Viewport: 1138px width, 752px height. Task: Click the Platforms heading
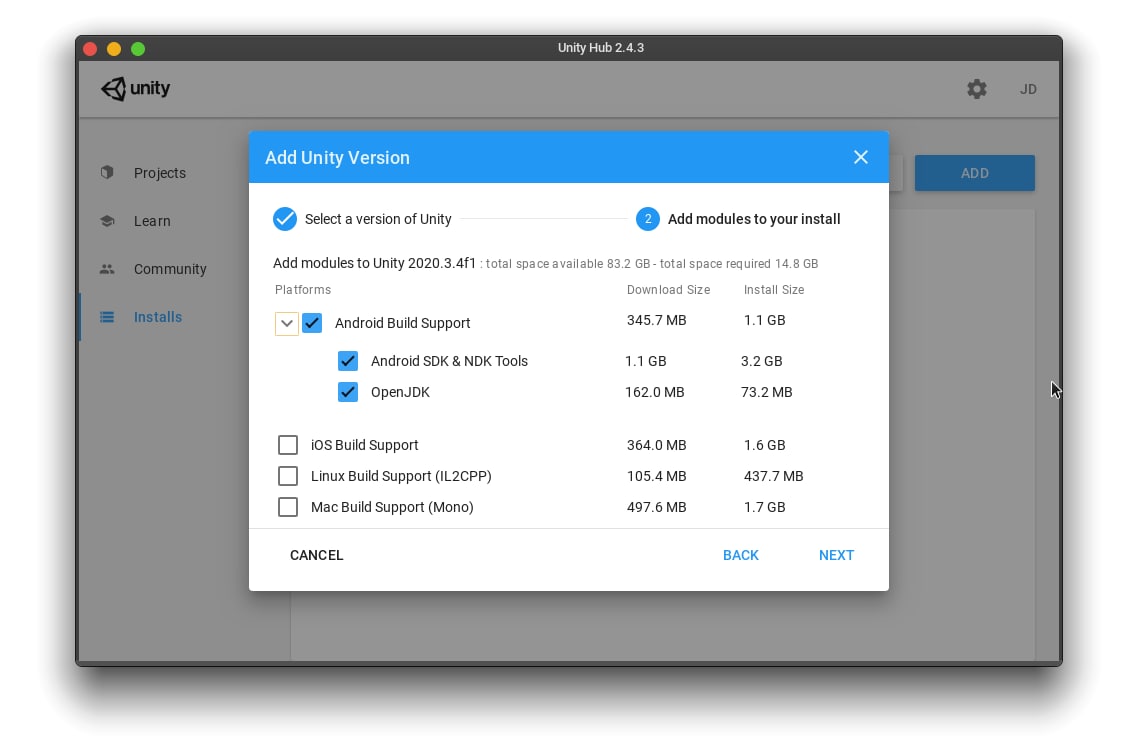tap(303, 290)
